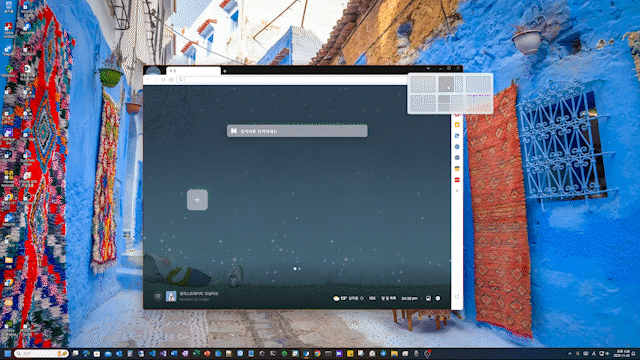
Task: Open the Windows Start menu
Action: tap(7, 353)
